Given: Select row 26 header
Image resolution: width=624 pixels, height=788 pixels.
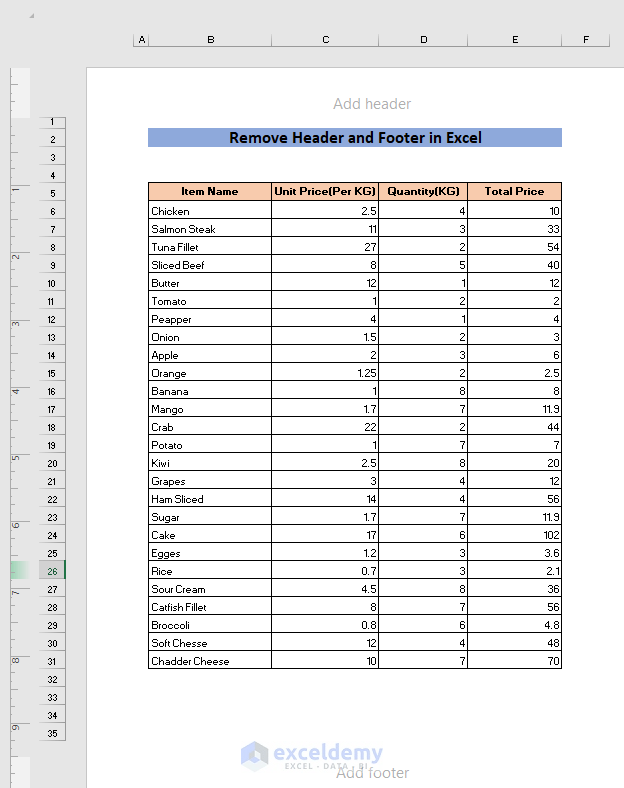Looking at the screenshot, I should click(52, 571).
